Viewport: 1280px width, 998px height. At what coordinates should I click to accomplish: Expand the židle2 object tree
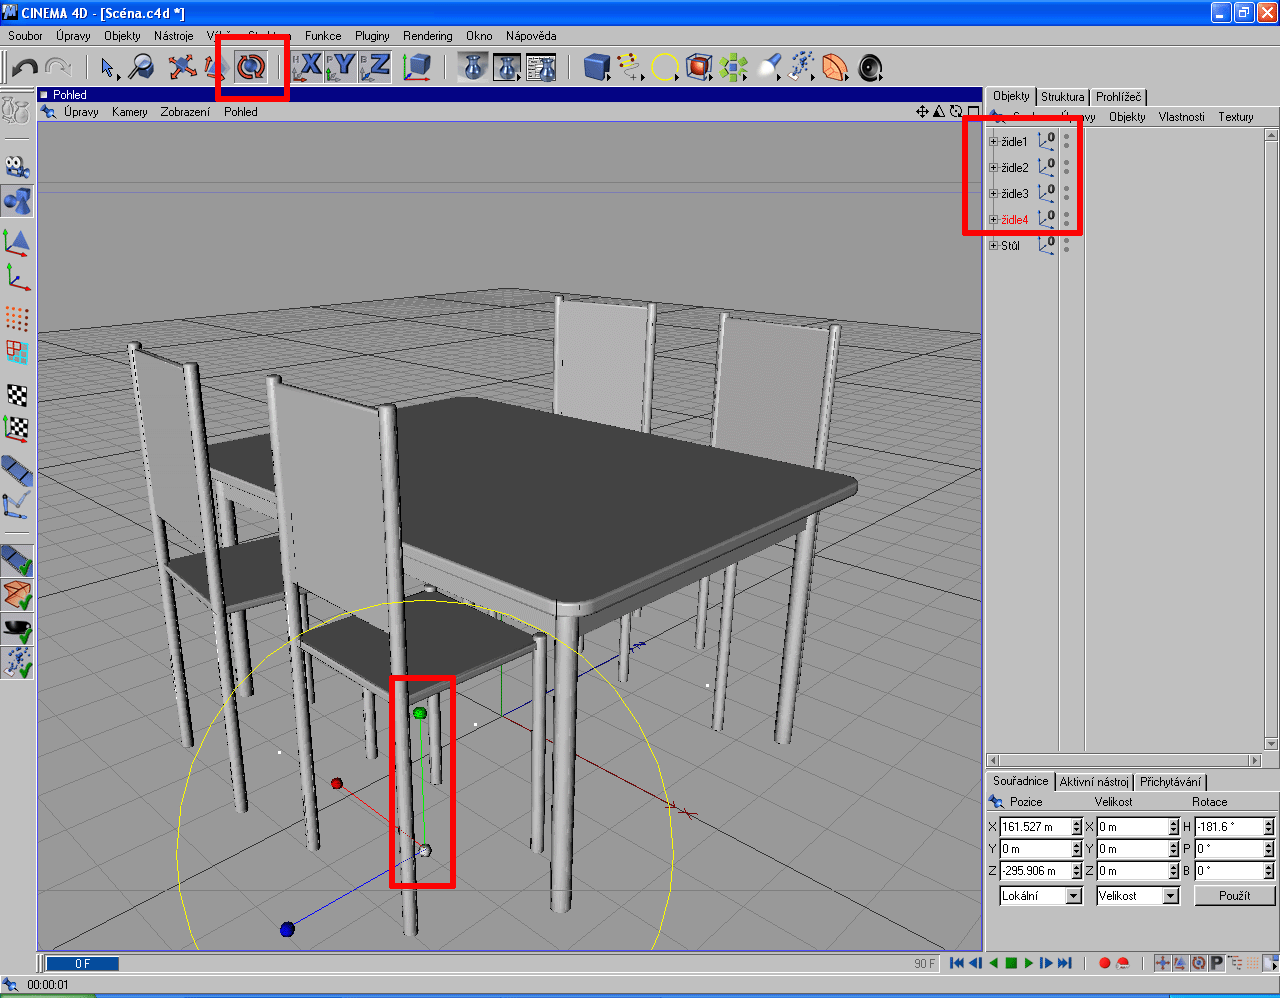click(993, 168)
